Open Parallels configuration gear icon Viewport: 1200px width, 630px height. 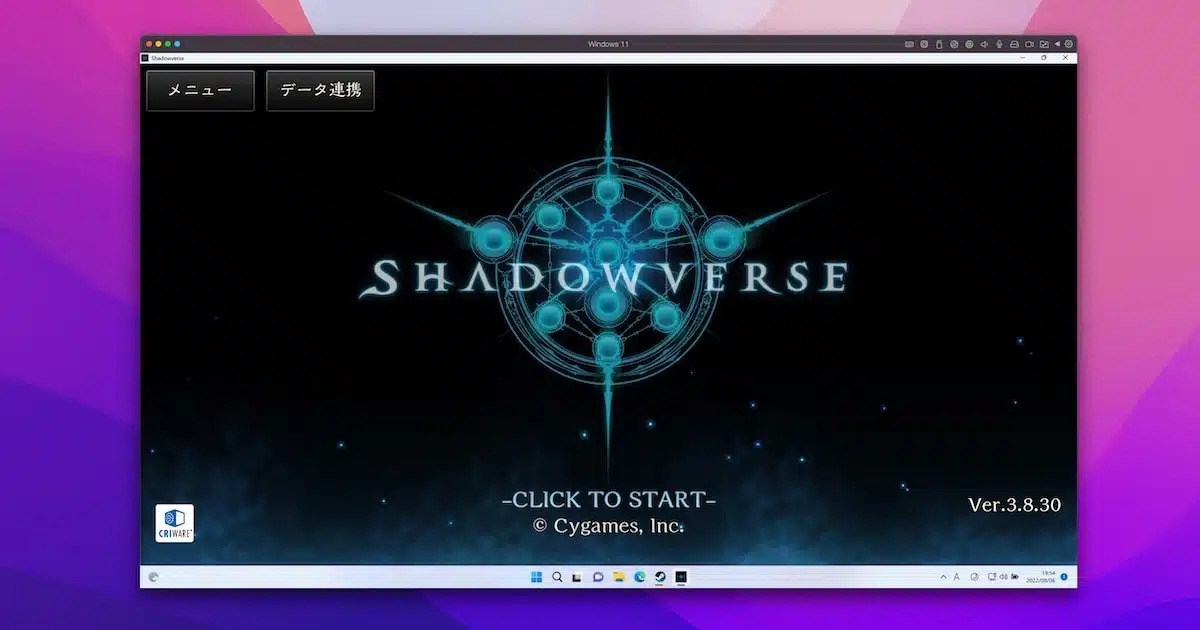click(x=1068, y=44)
